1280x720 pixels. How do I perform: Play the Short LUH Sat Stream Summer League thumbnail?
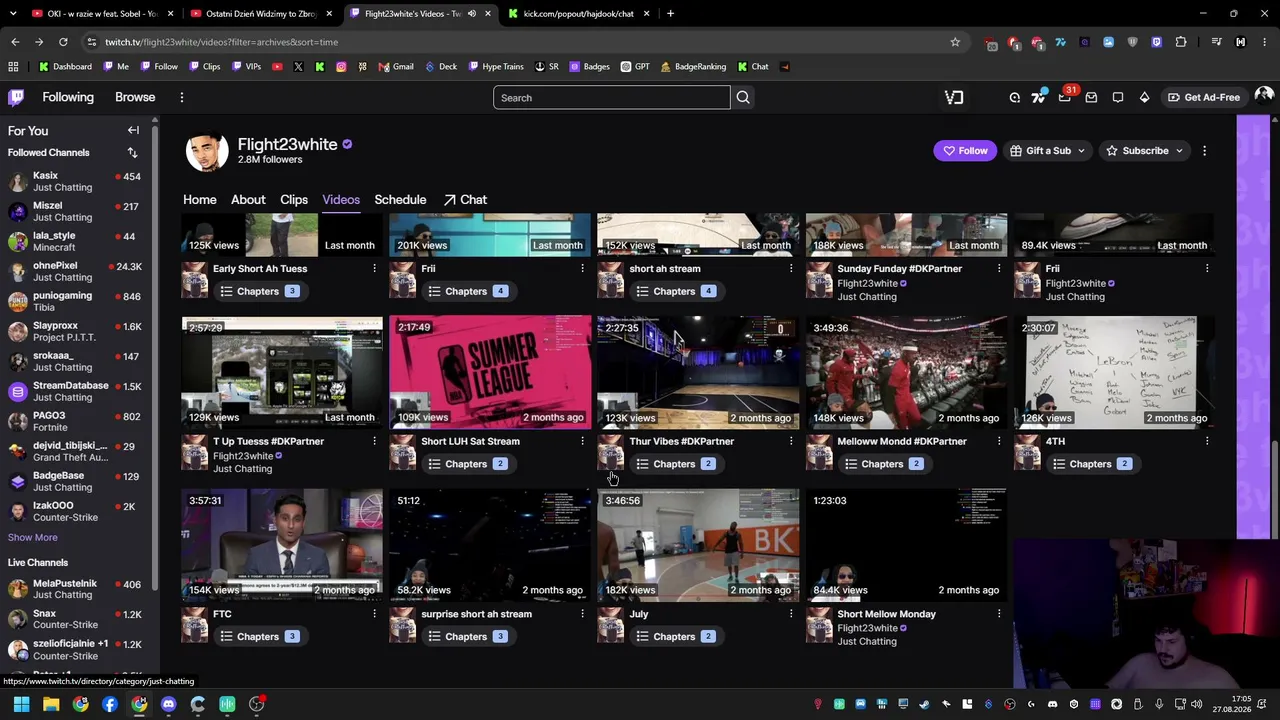(x=490, y=372)
